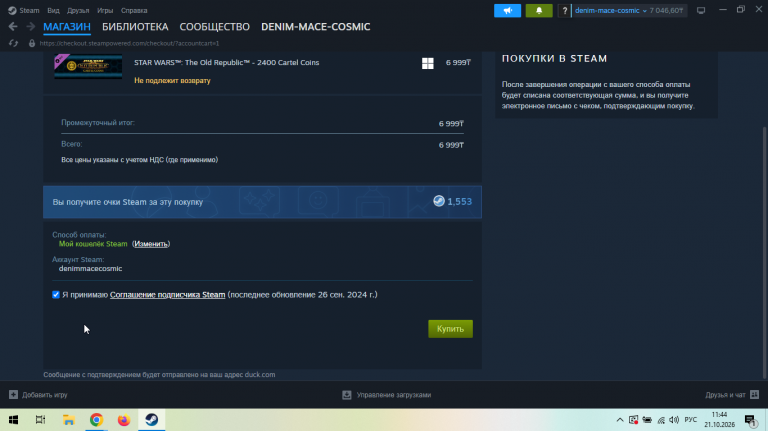Image resolution: width=768 pixels, height=431 pixels.
Task: Open the Игры menu
Action: click(105, 10)
